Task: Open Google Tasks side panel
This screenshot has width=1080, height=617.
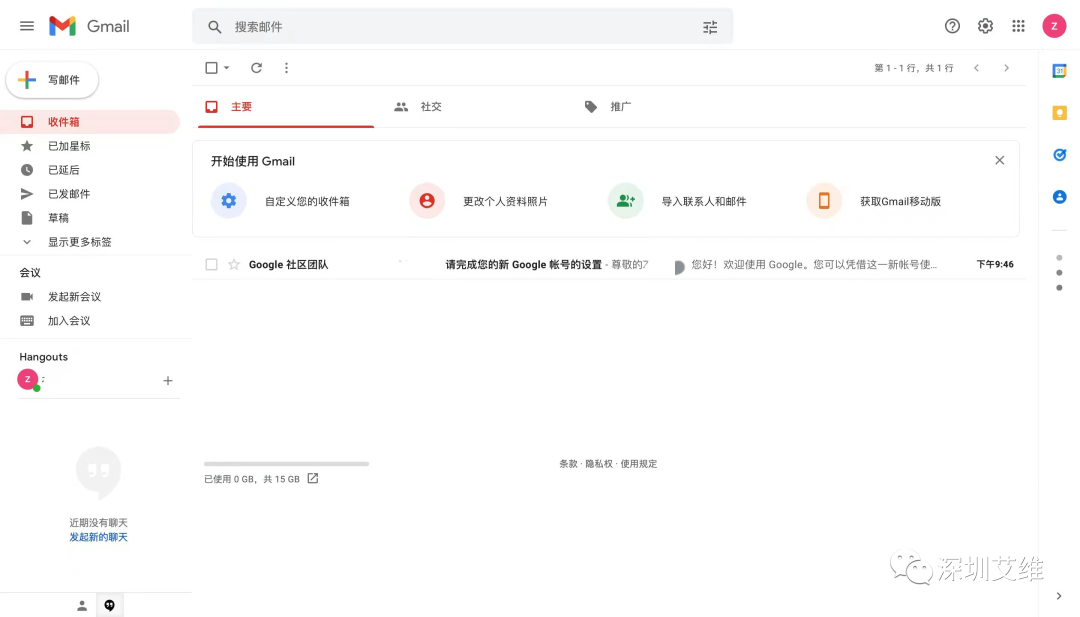Action: (1059, 155)
